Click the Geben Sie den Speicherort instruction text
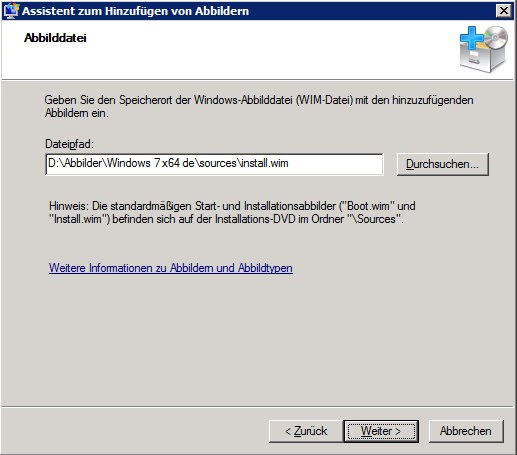 (259, 106)
